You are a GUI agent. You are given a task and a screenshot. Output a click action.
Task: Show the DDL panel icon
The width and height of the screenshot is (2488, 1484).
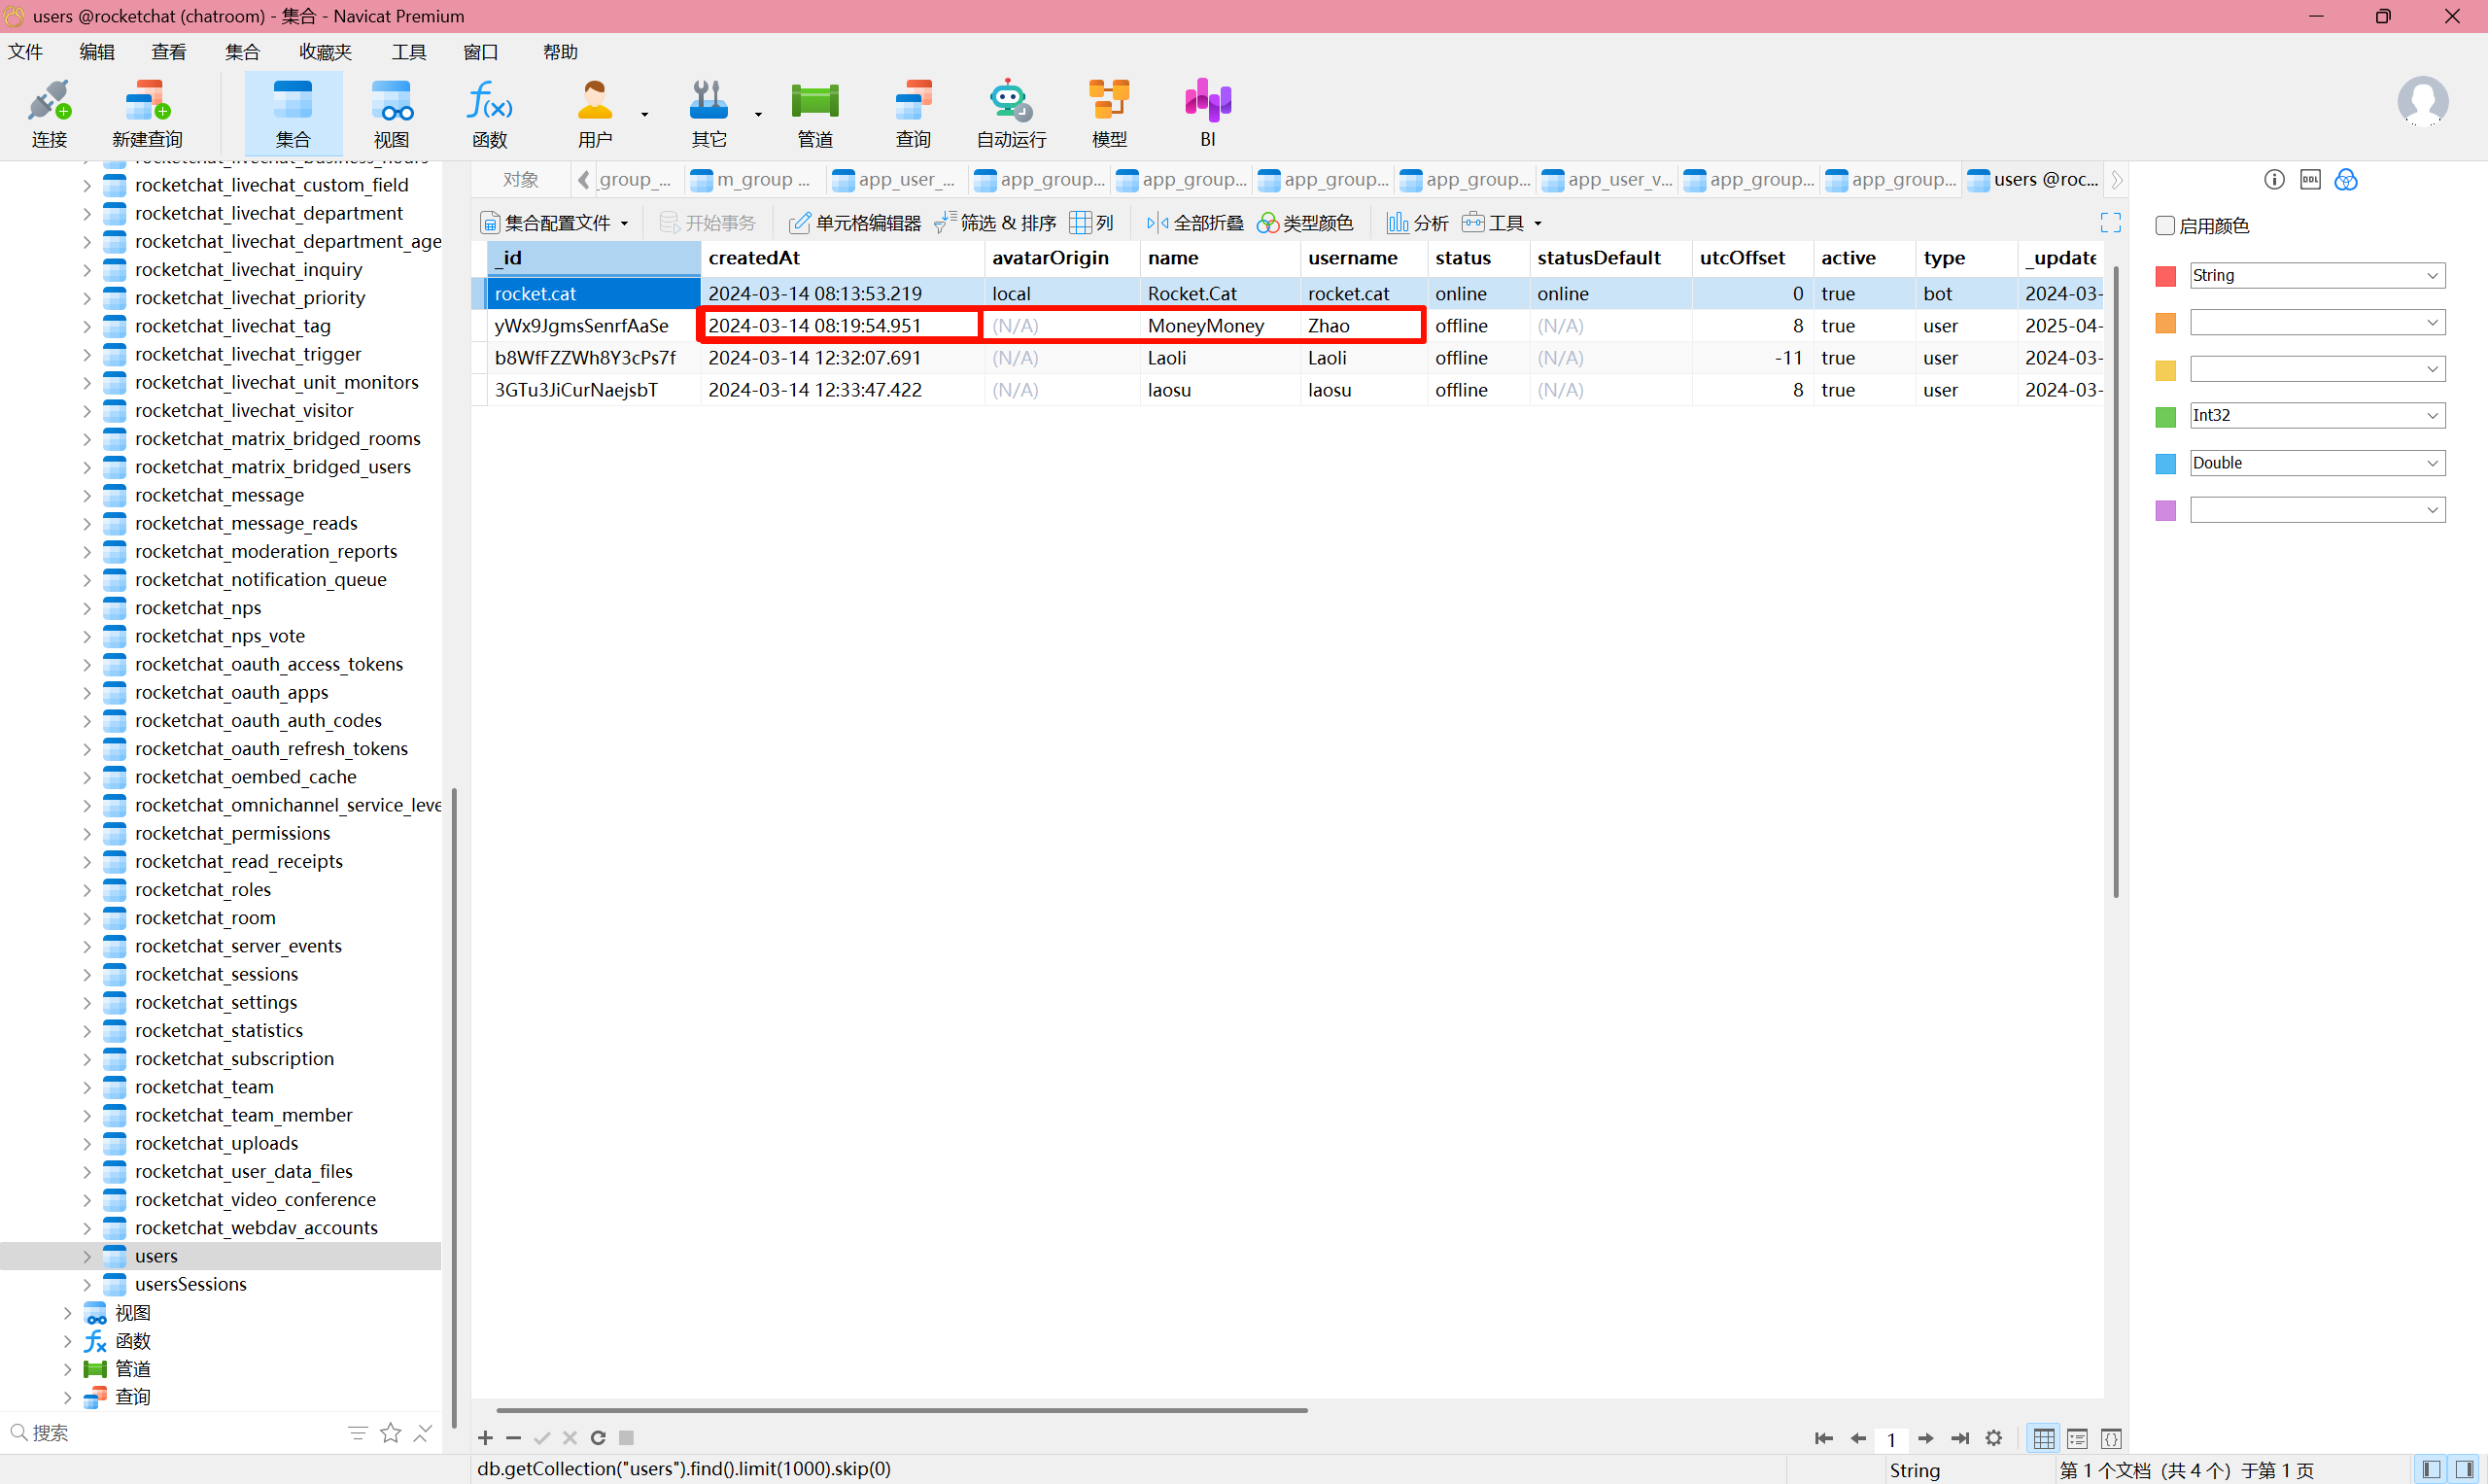2310,179
